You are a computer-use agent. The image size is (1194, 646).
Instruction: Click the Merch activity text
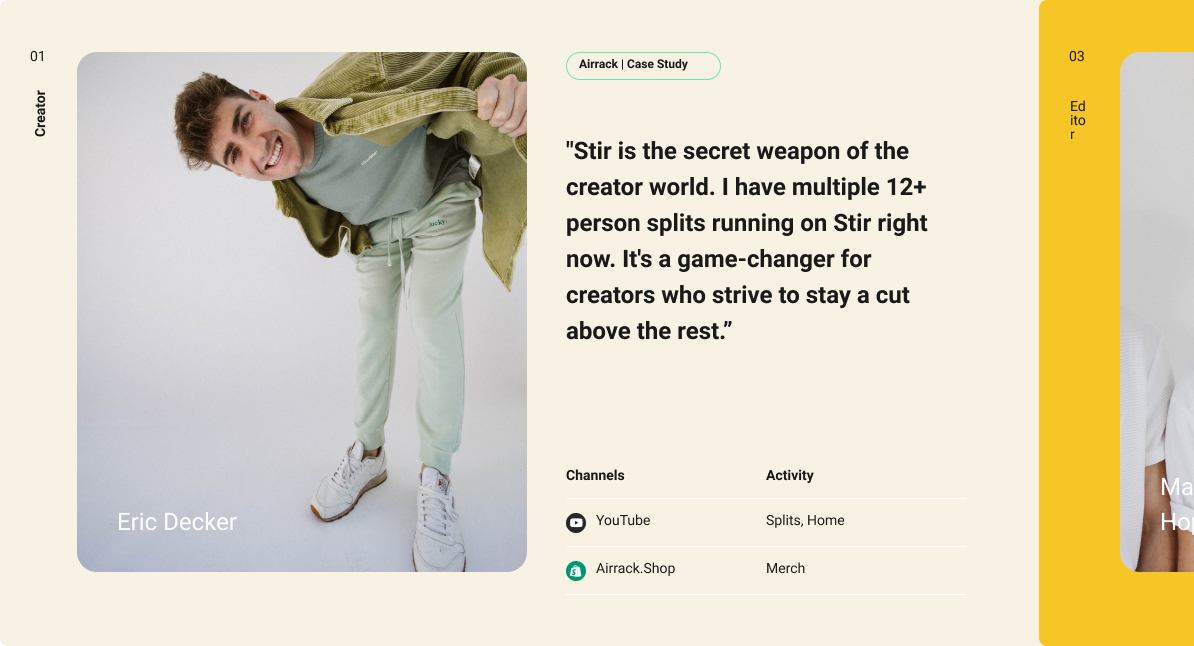coord(785,568)
